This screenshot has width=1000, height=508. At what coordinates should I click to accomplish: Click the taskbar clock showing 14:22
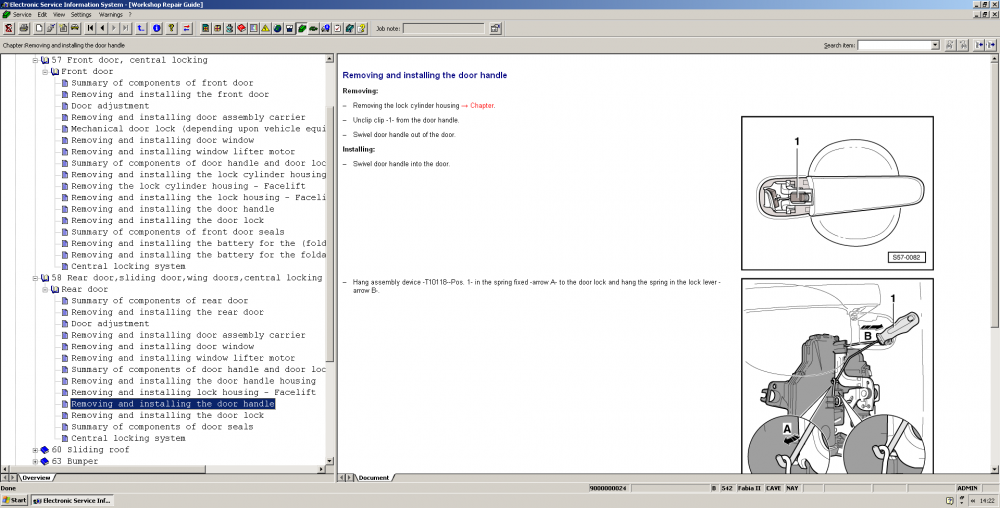pyautogui.click(x=986, y=501)
